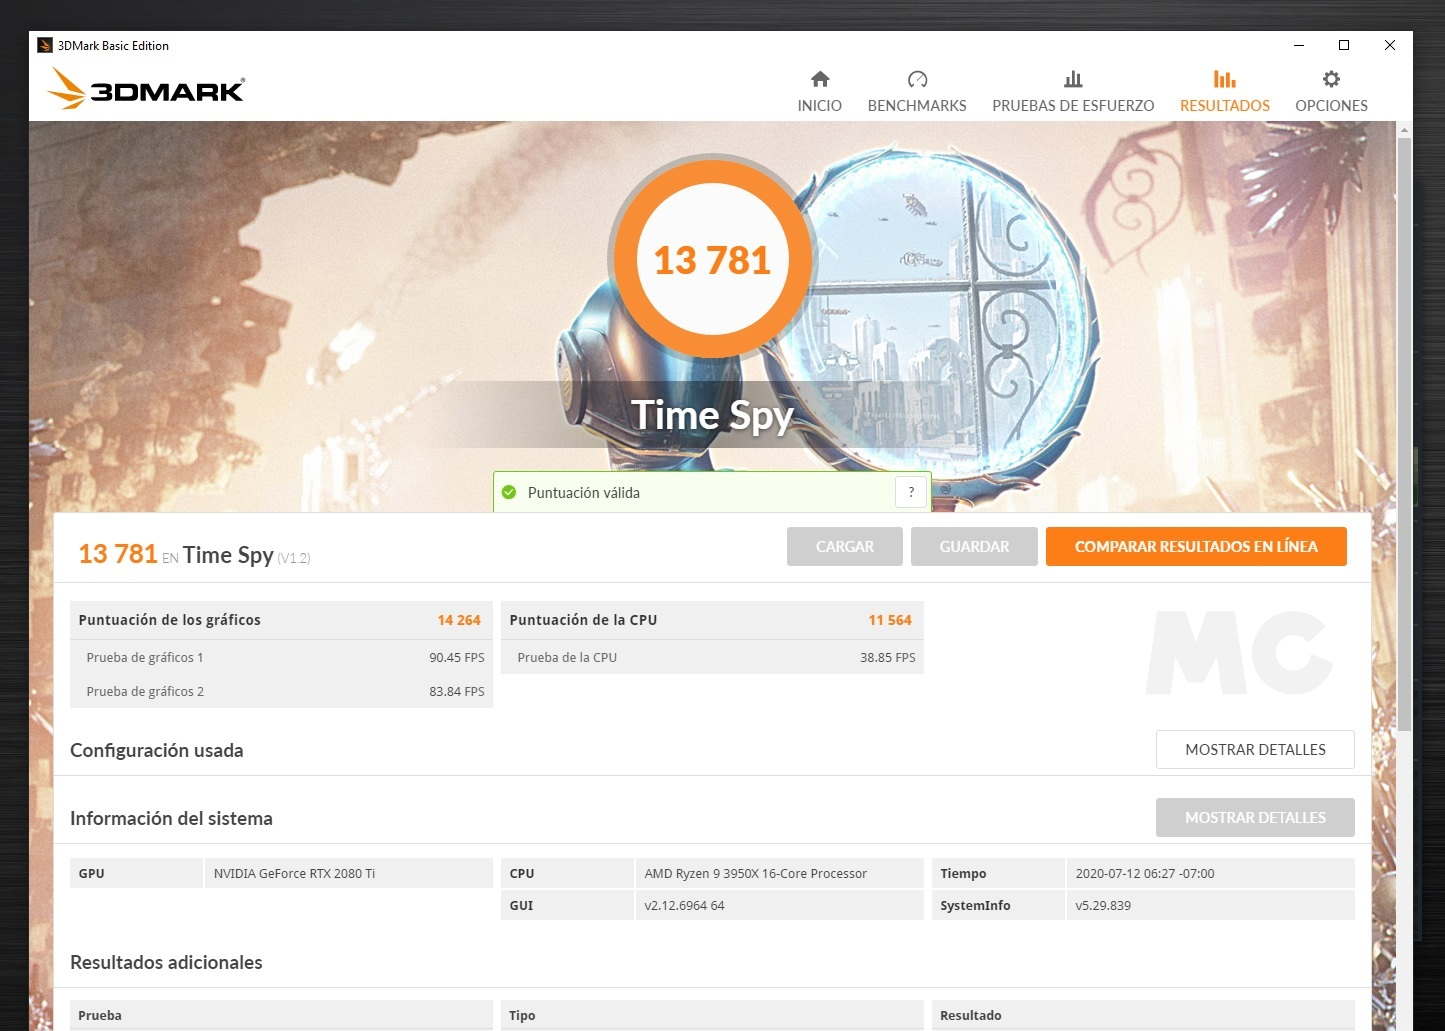Maximize the 3DMark window
The width and height of the screenshot is (1445, 1031).
1343,45
